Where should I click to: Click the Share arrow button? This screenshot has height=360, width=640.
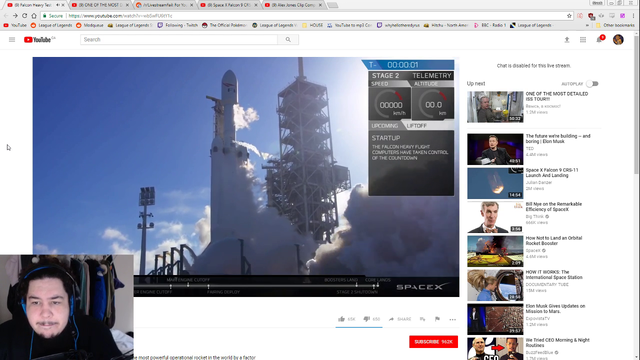point(391,319)
